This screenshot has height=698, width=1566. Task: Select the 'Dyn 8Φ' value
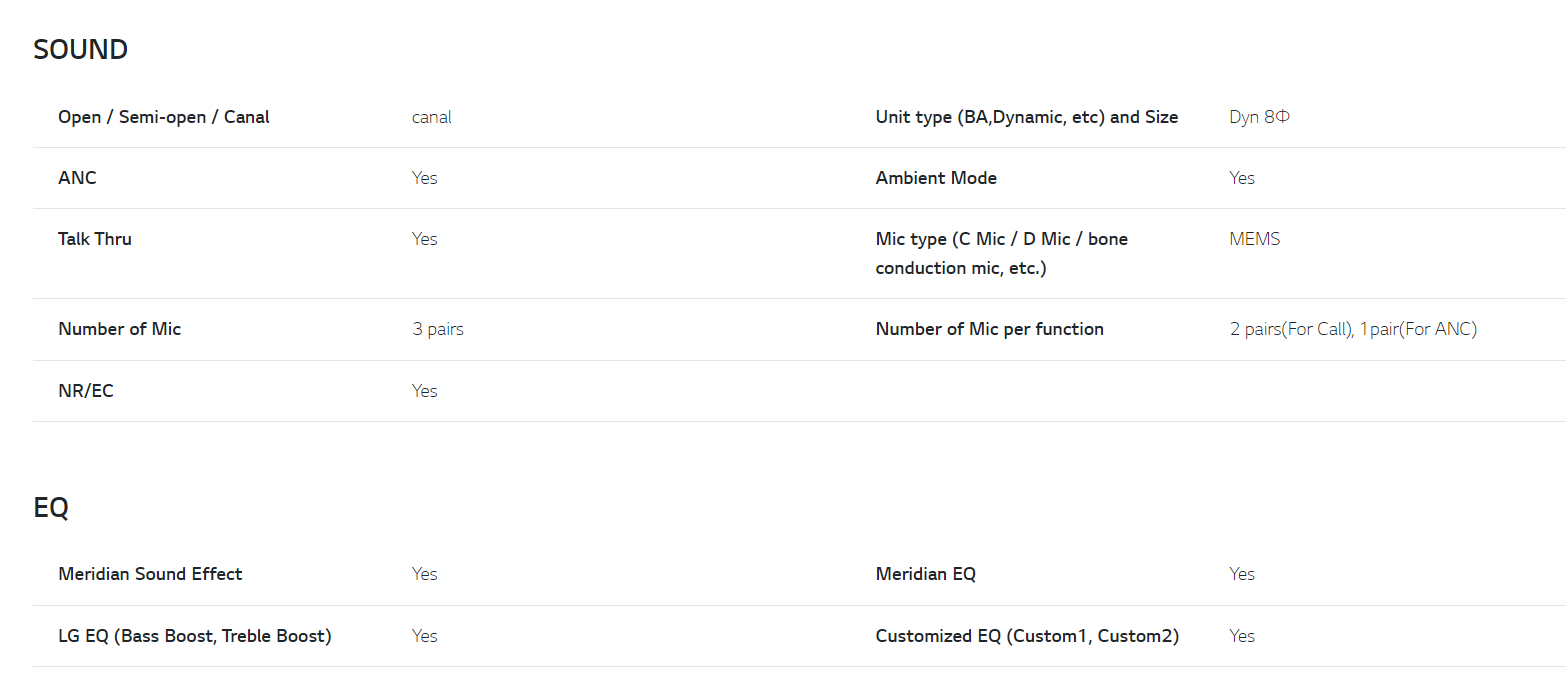pos(1259,117)
